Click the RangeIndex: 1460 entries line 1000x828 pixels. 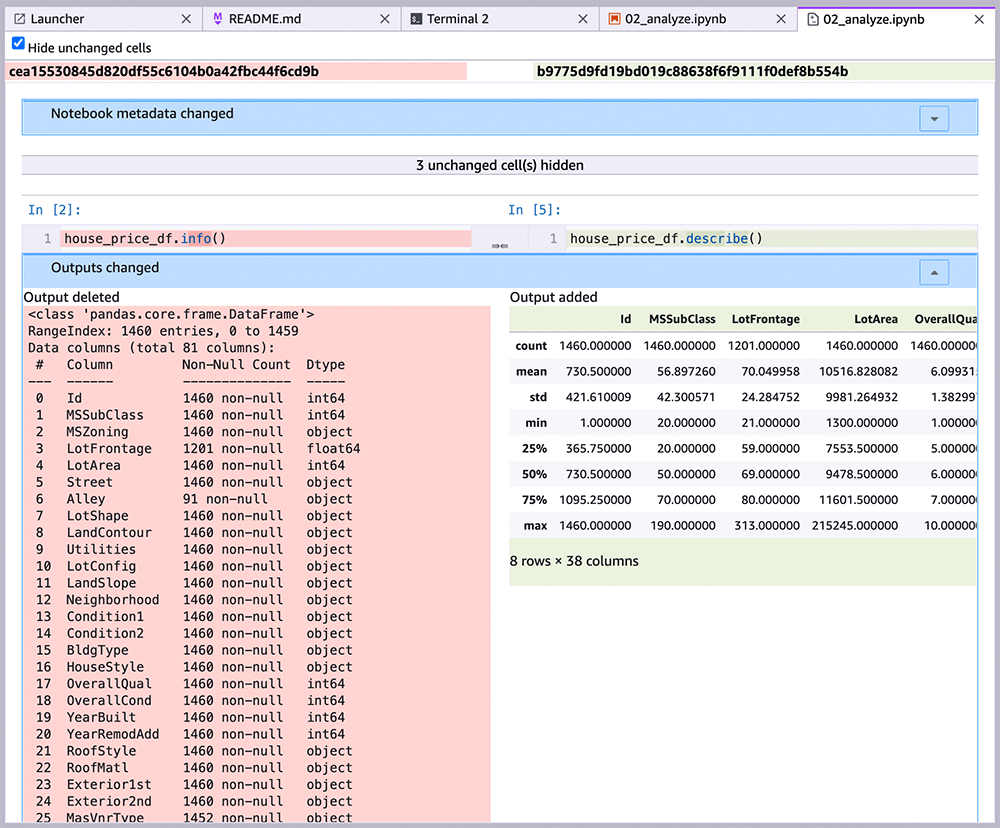163,331
